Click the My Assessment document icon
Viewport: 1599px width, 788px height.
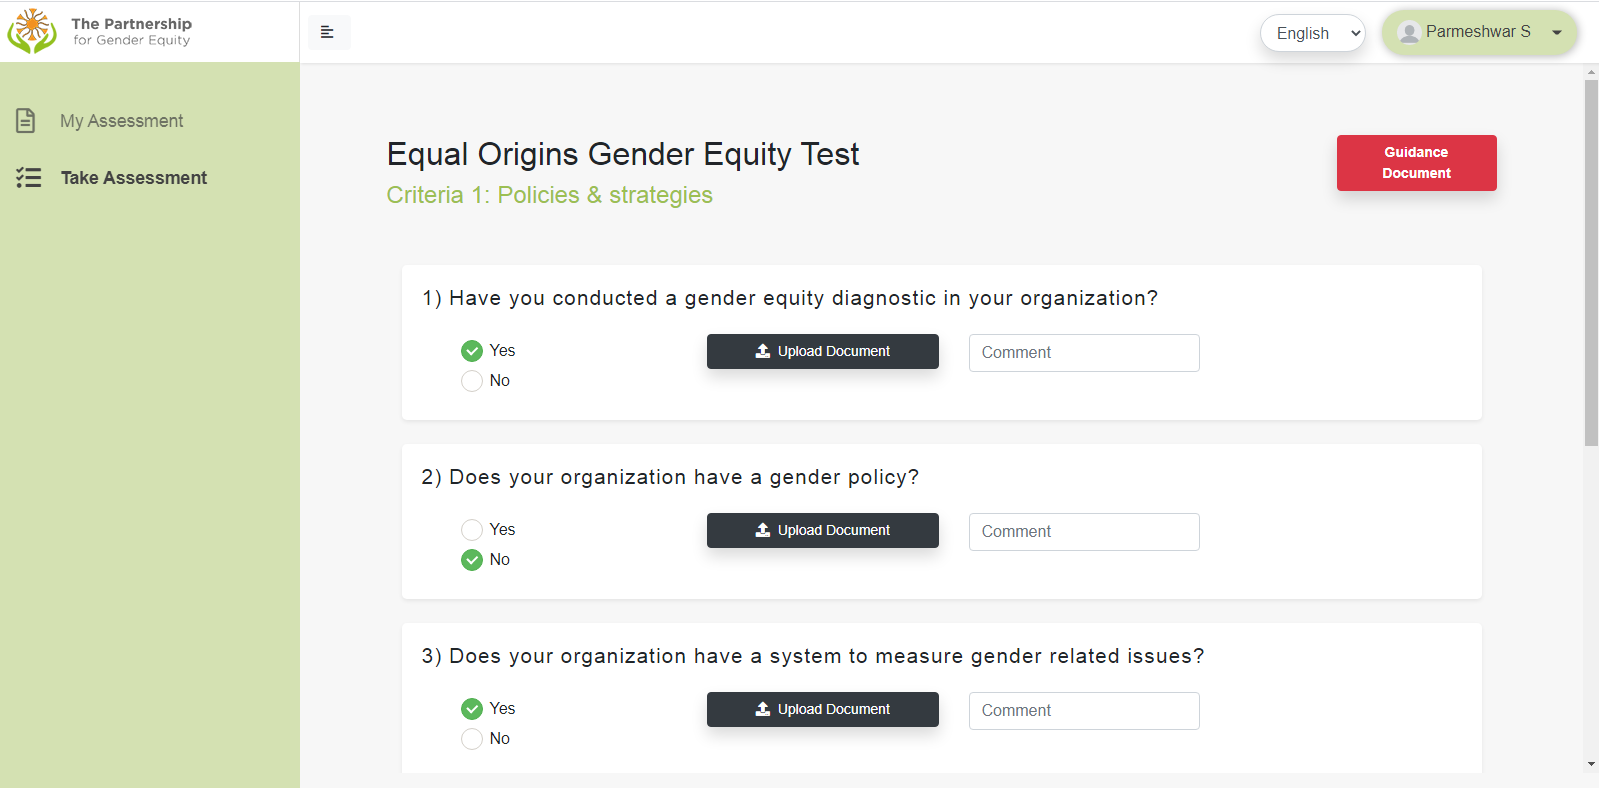pos(26,121)
